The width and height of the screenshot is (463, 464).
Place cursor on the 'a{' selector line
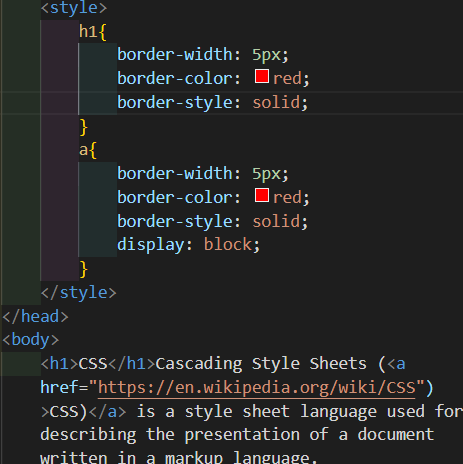88,150
